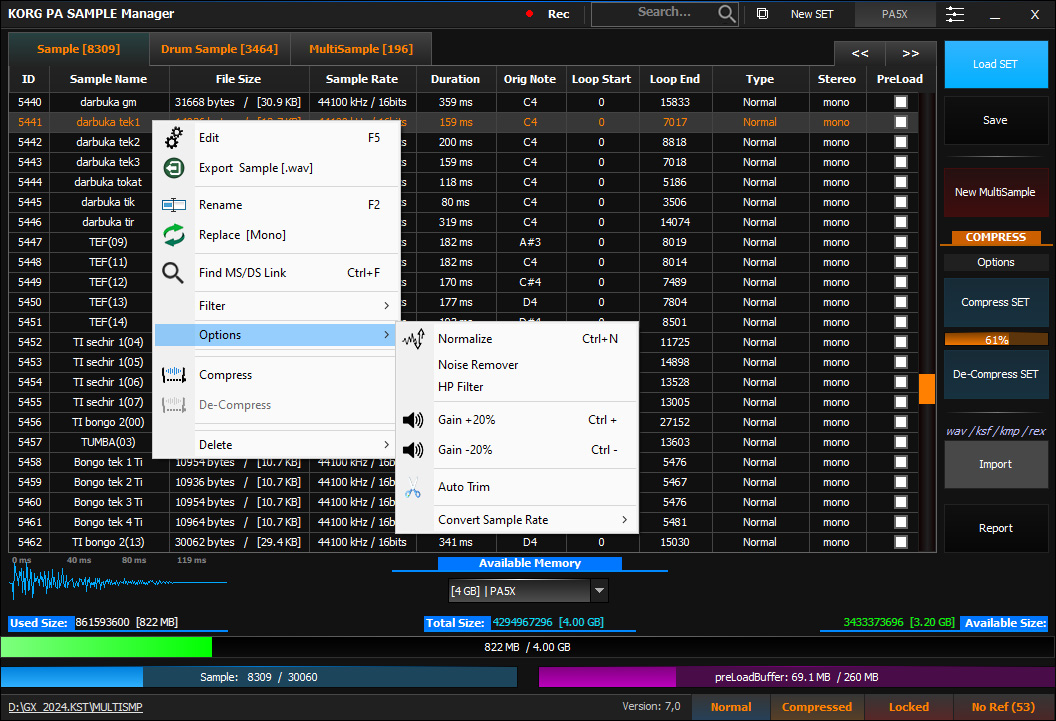The height and width of the screenshot is (721, 1056).
Task: Select the Compress waveform icon
Action: (173, 374)
